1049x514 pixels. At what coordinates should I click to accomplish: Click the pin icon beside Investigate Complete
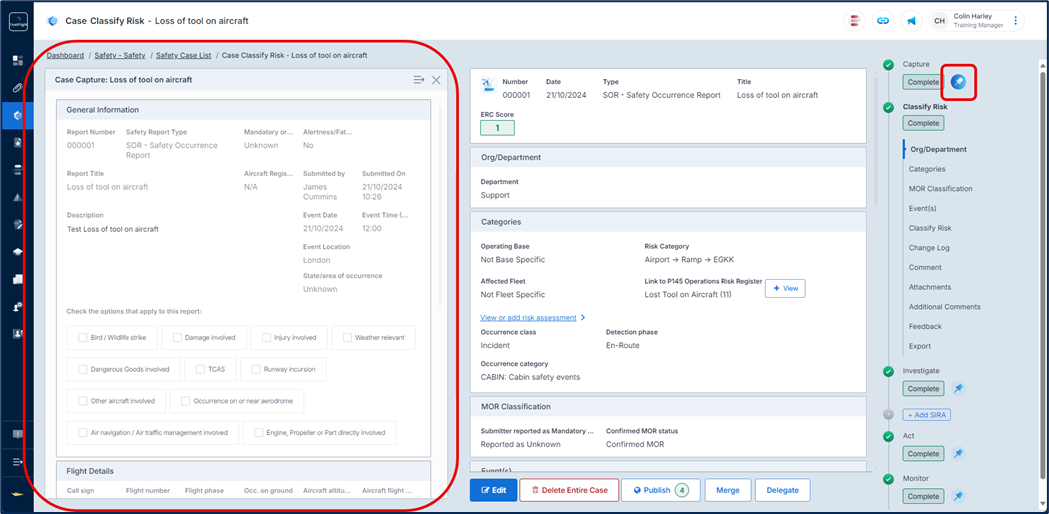point(958,389)
